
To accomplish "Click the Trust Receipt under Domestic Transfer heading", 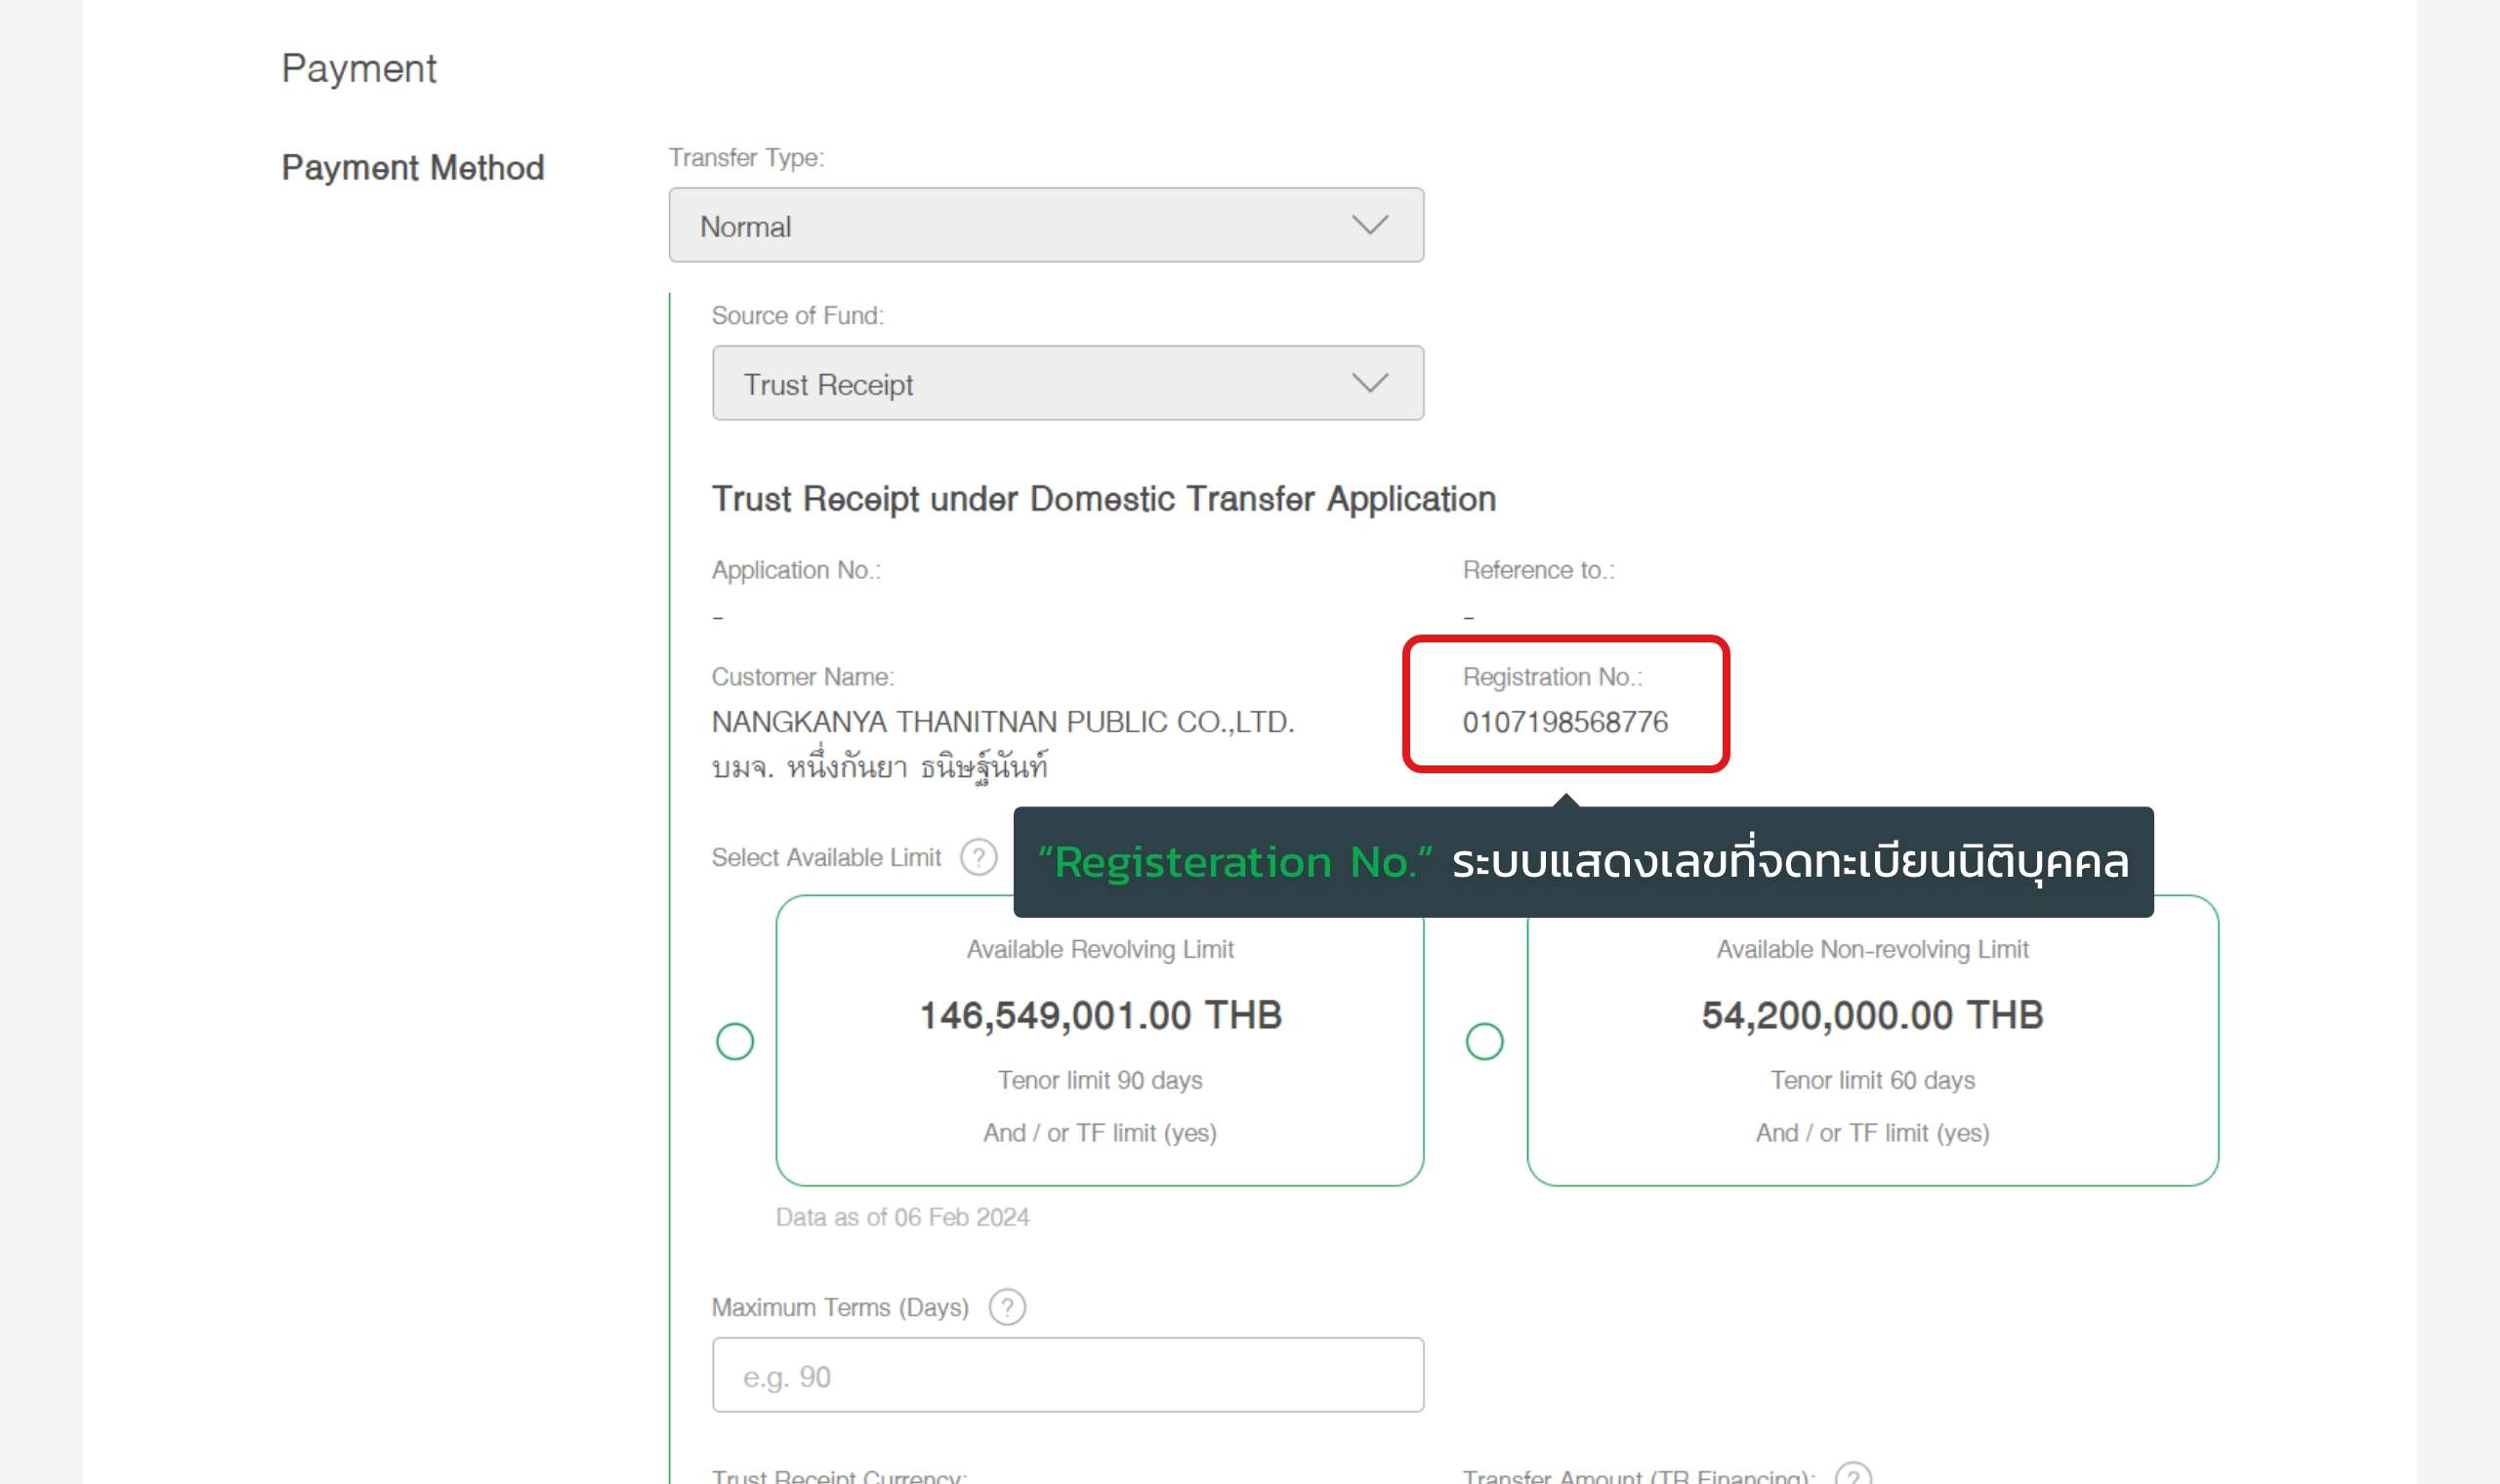I will 1103,499.
